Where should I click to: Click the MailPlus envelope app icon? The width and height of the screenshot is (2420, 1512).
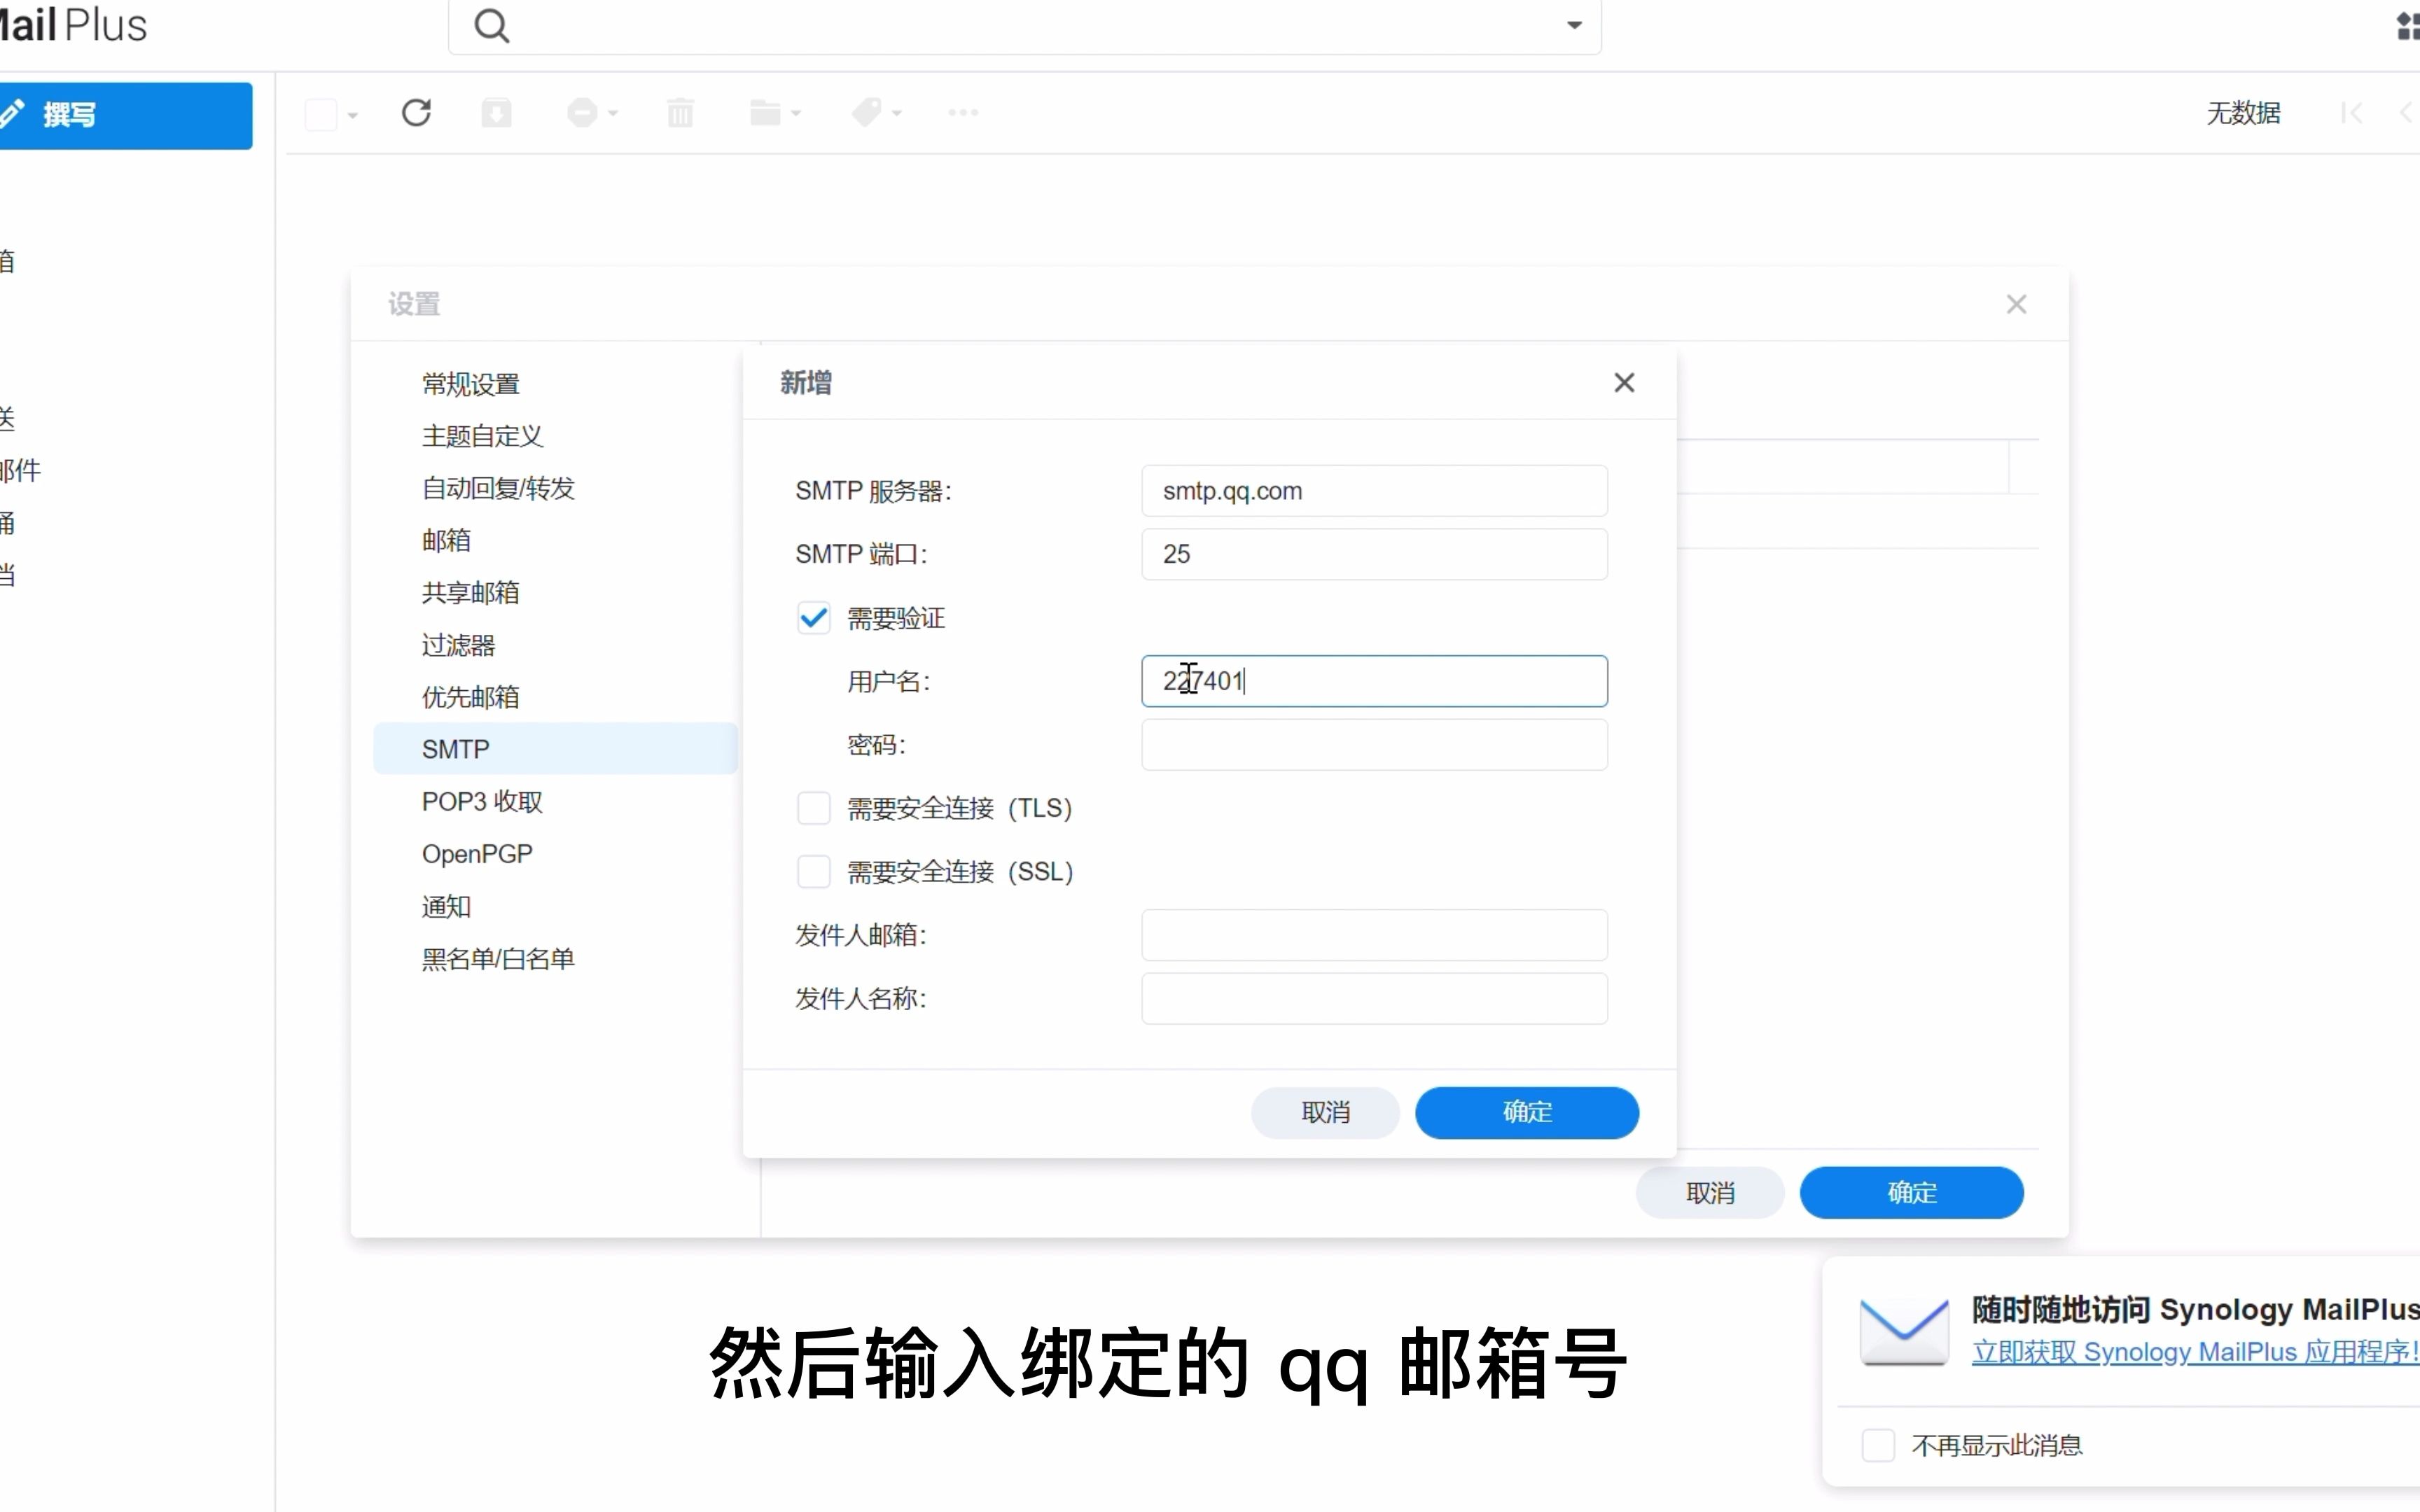coord(1904,1331)
